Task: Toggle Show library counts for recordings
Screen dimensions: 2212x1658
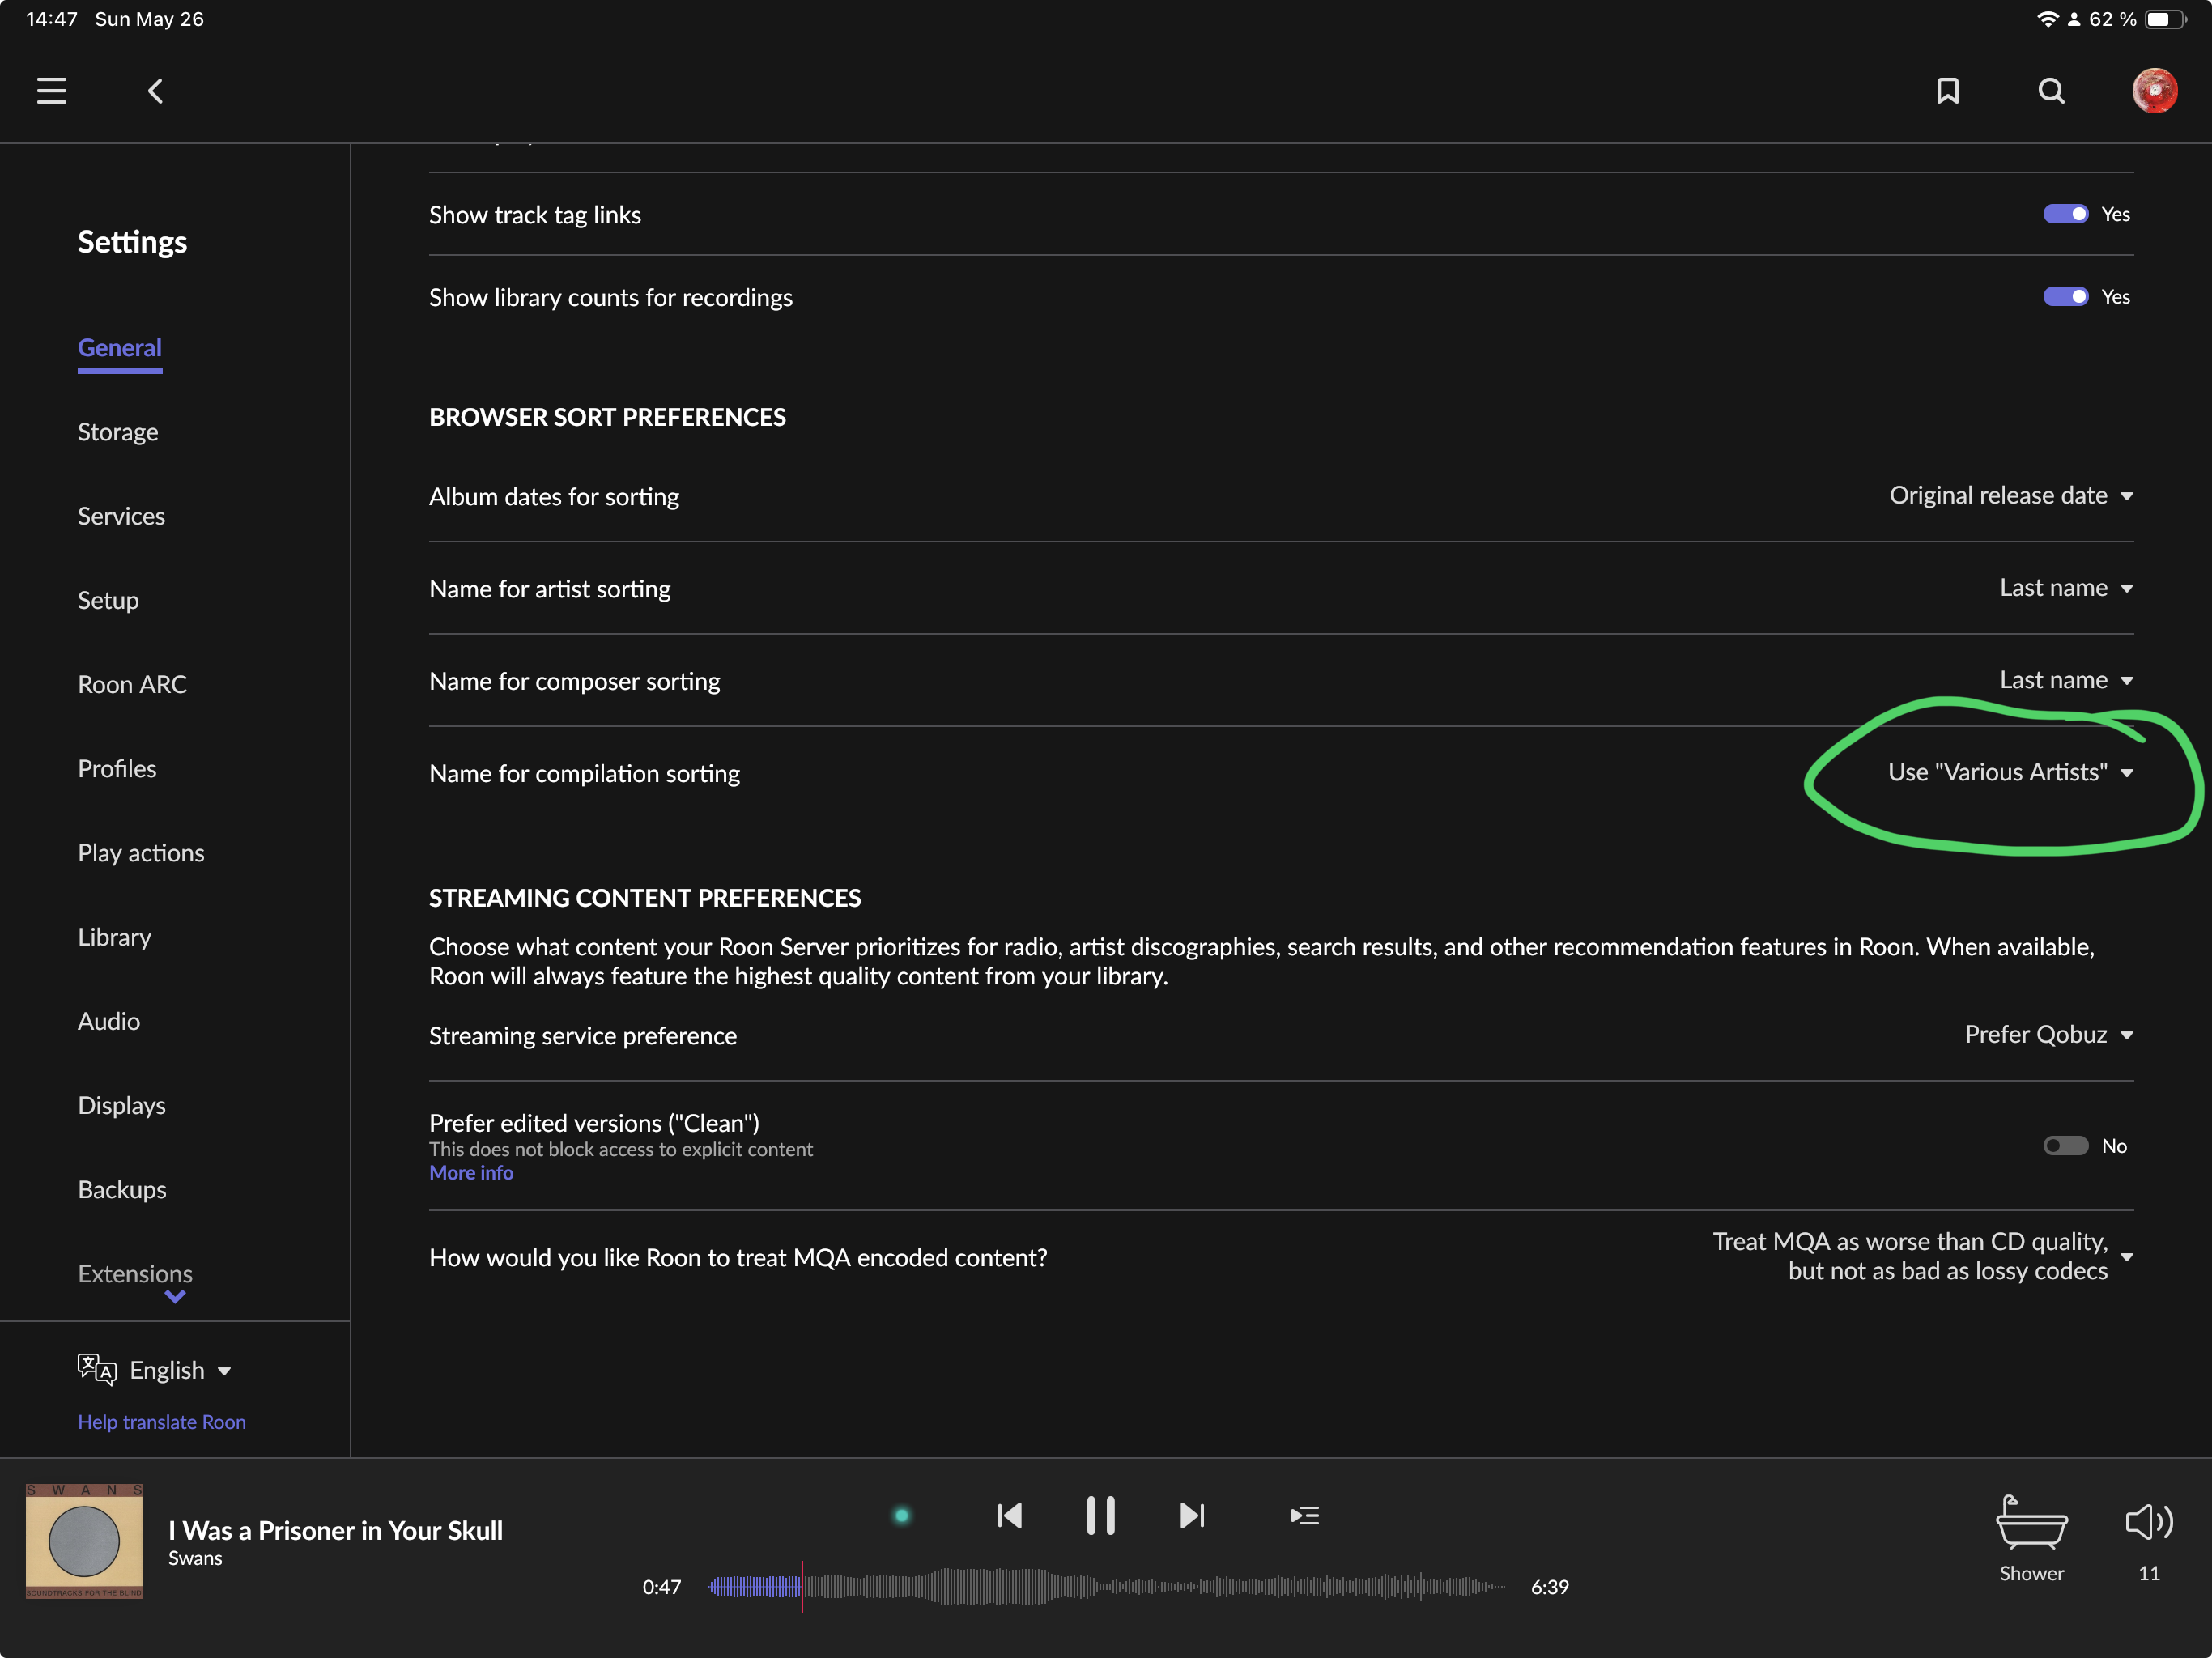Action: (2065, 297)
